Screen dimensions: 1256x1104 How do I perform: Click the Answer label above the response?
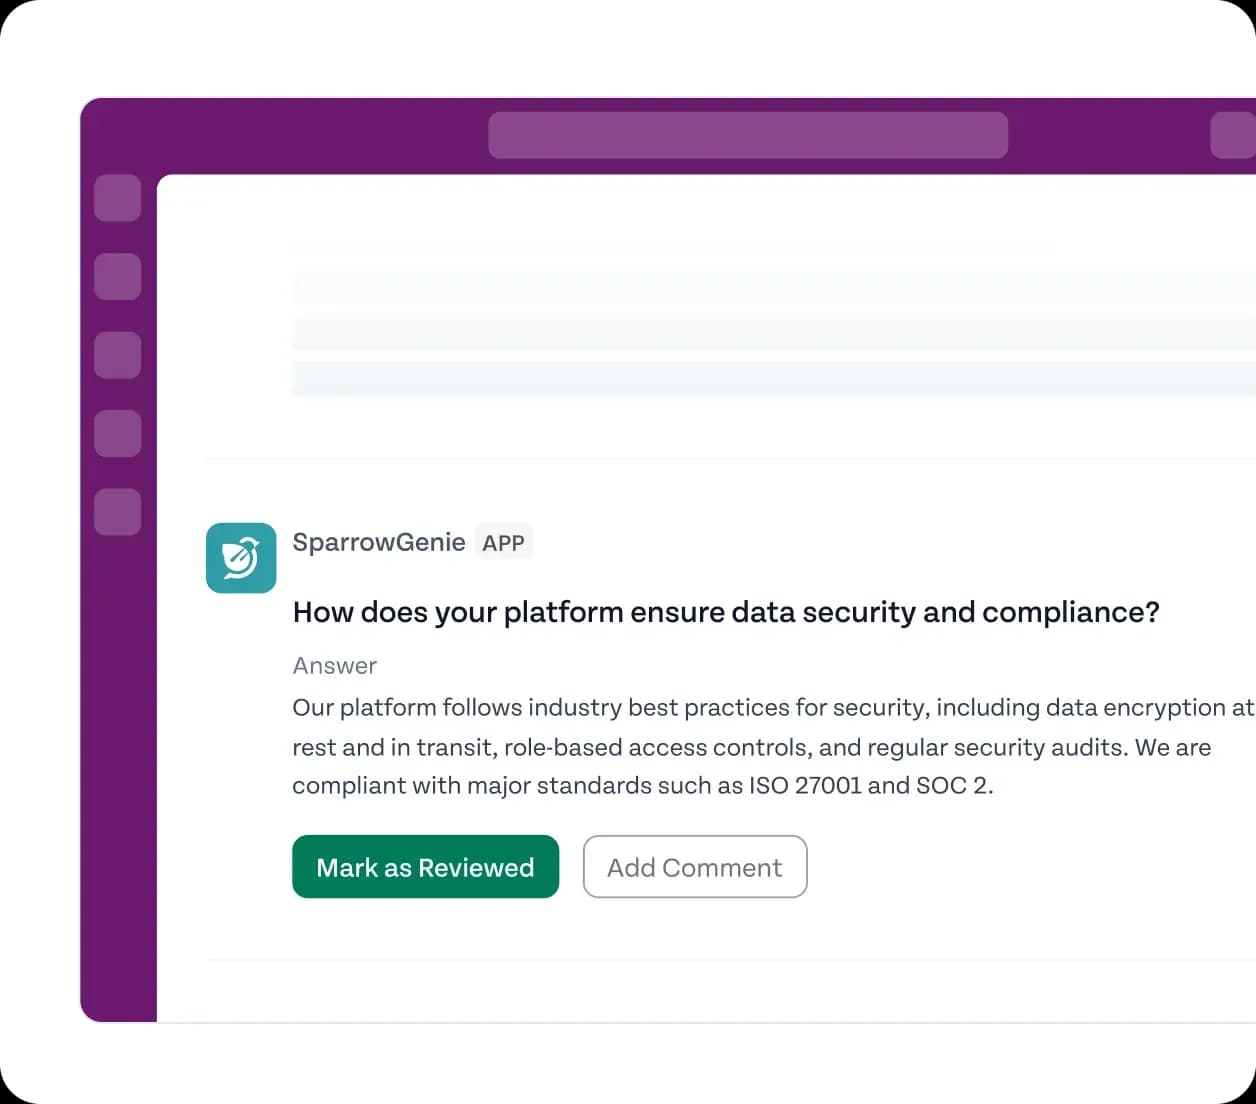(335, 666)
